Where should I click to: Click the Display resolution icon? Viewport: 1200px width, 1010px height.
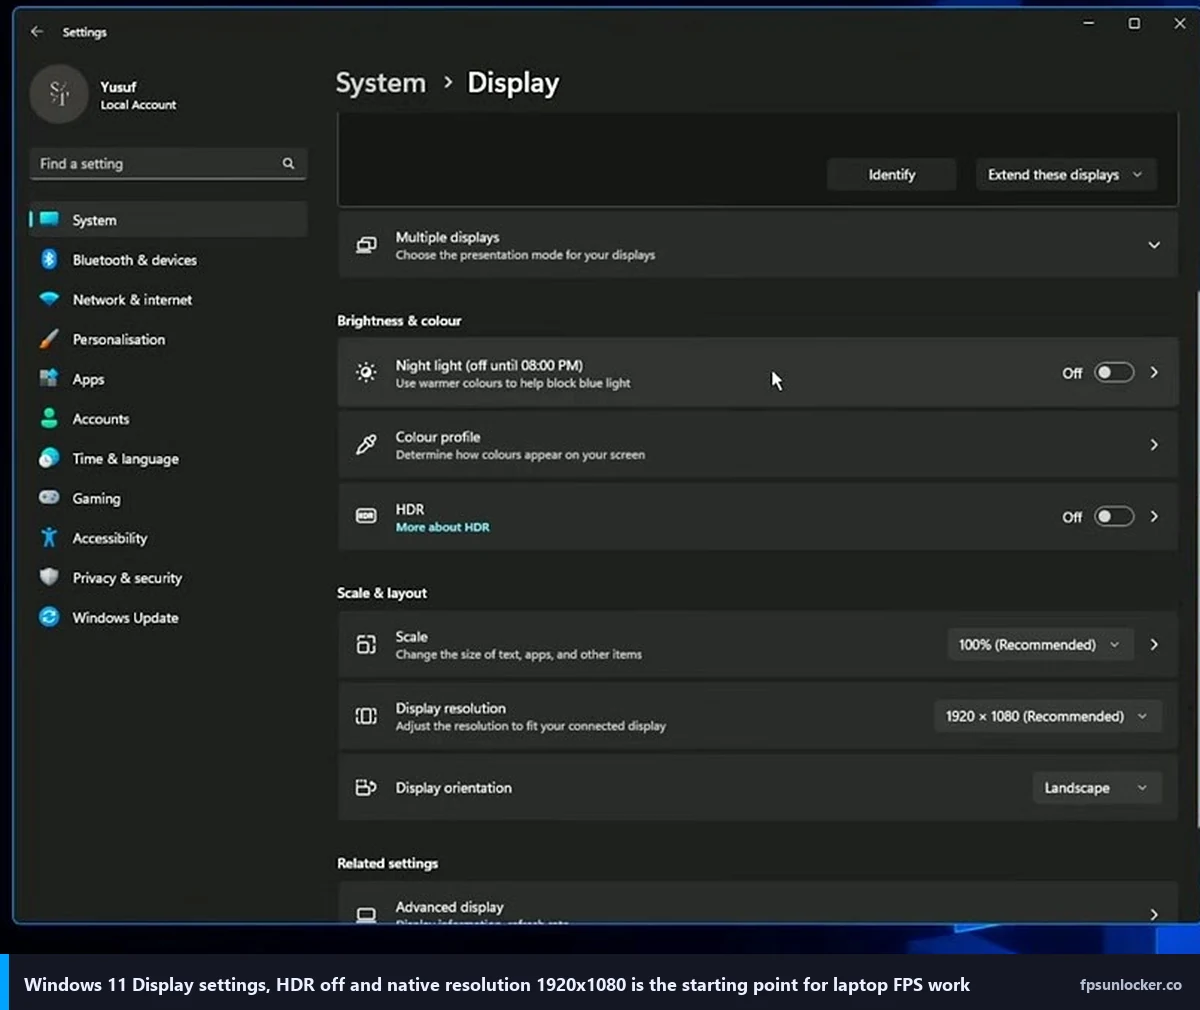[x=367, y=716]
